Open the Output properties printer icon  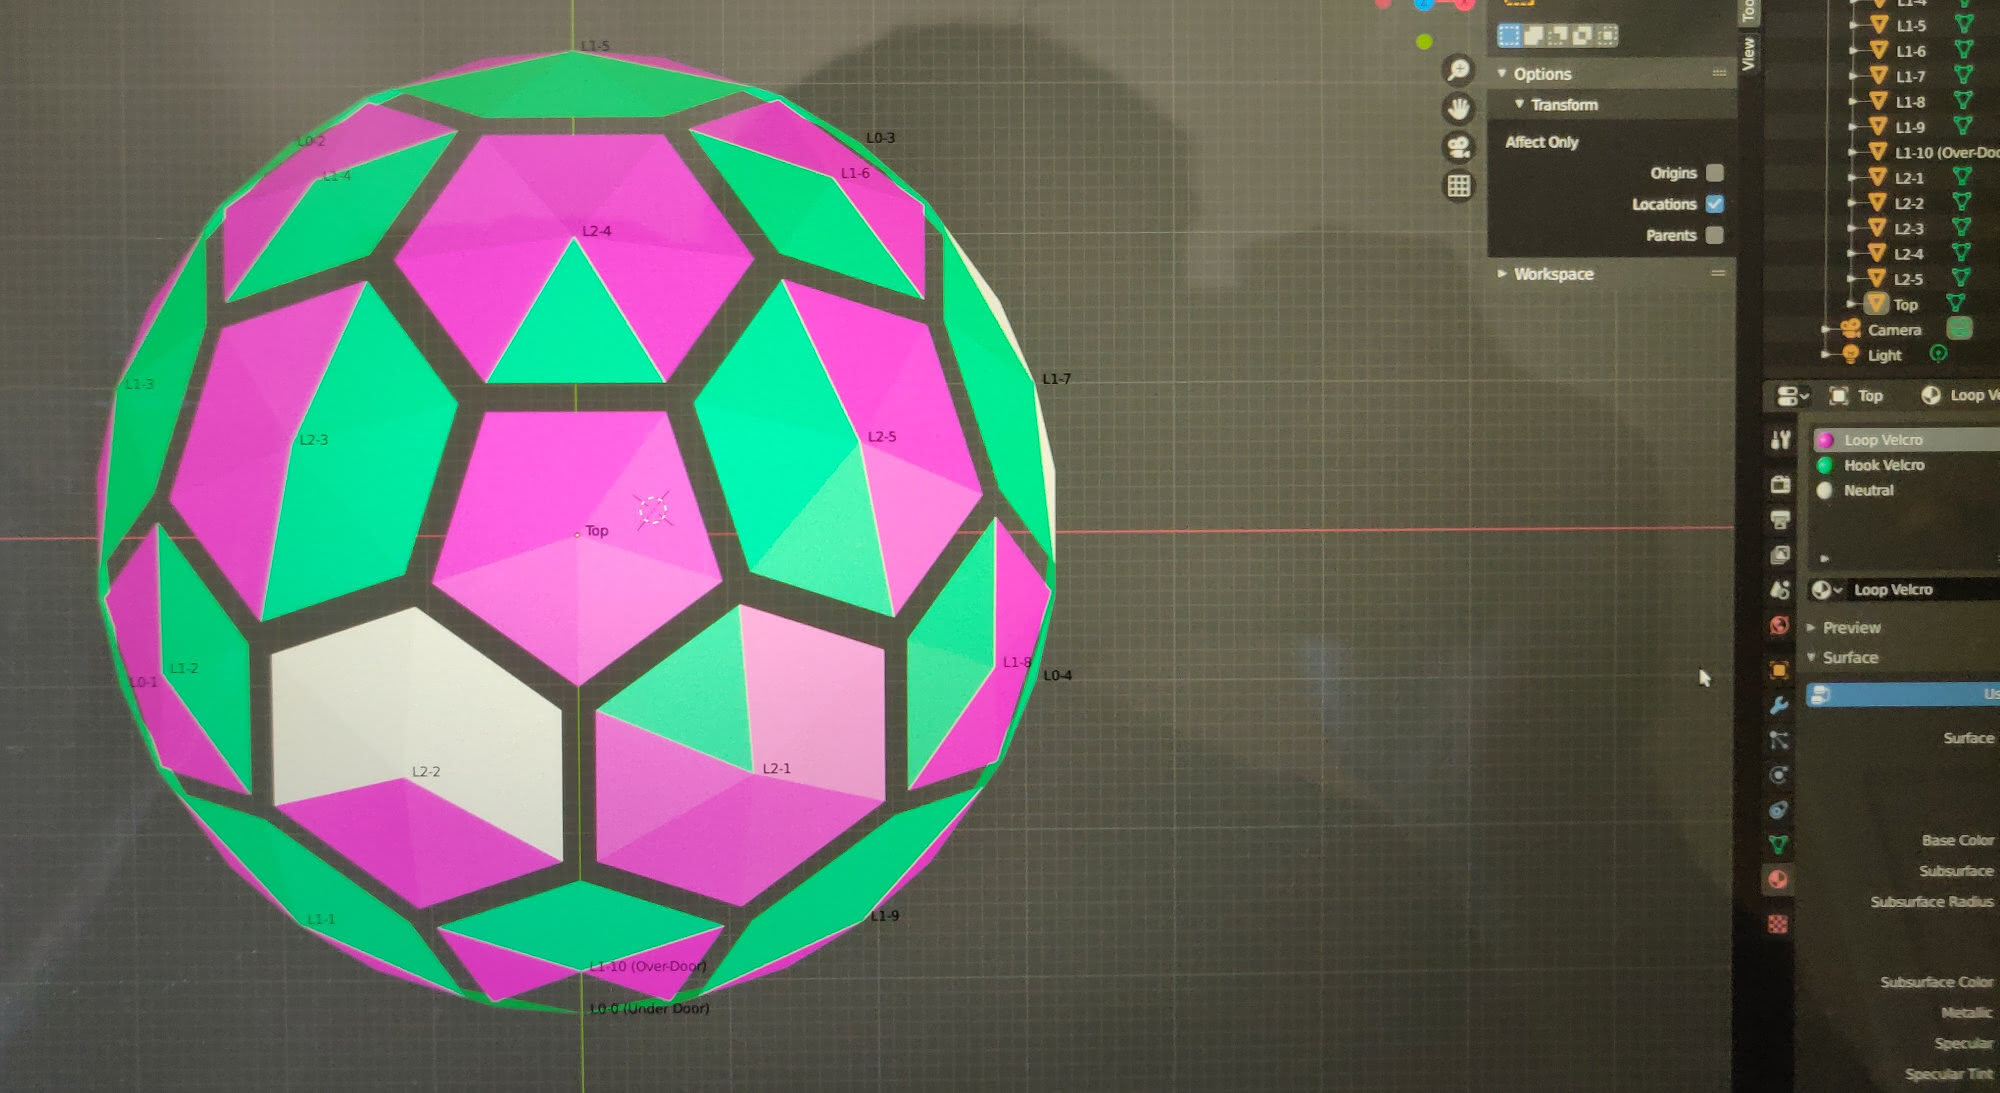pos(1780,519)
